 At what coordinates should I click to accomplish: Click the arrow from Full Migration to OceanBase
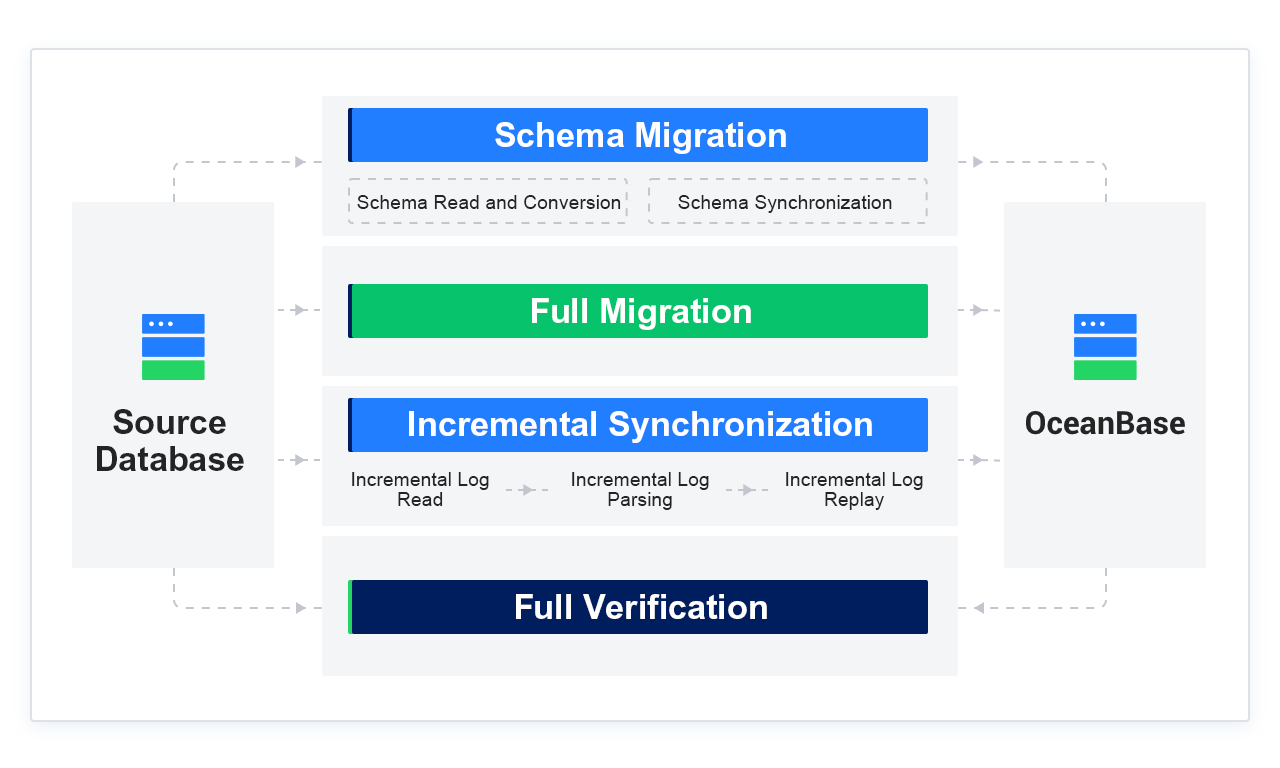pyautogui.click(x=978, y=310)
